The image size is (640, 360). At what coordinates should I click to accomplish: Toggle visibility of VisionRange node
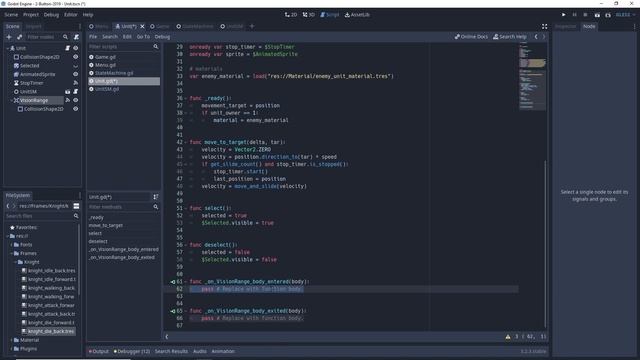(x=76, y=100)
